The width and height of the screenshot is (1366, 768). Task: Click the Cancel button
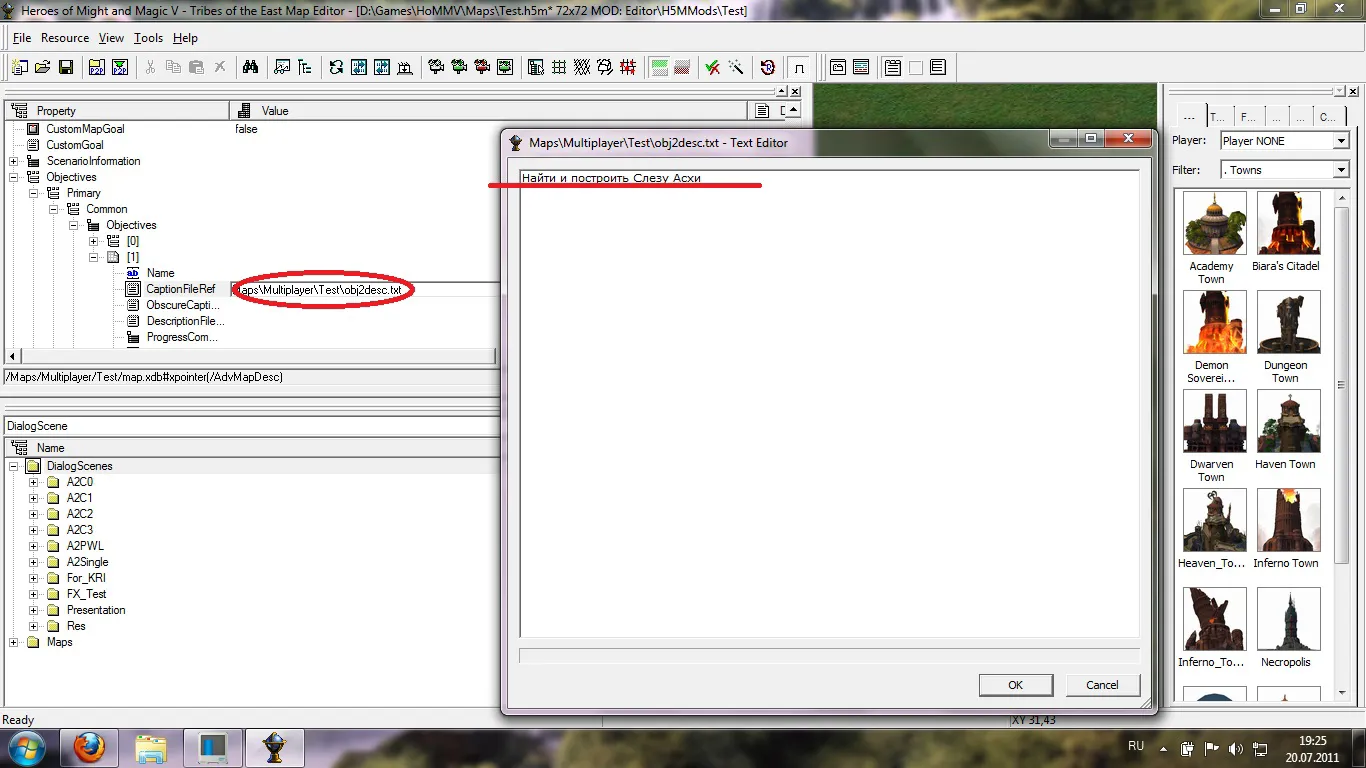1102,685
